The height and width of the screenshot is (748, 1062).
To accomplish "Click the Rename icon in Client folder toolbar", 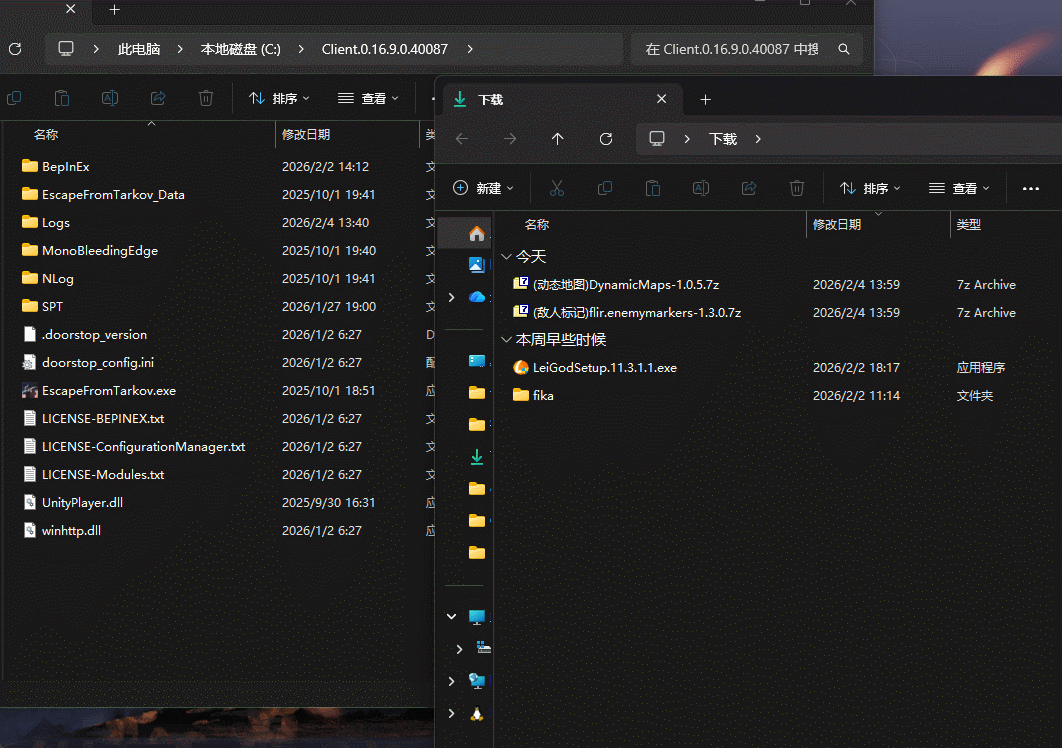I will click(110, 98).
